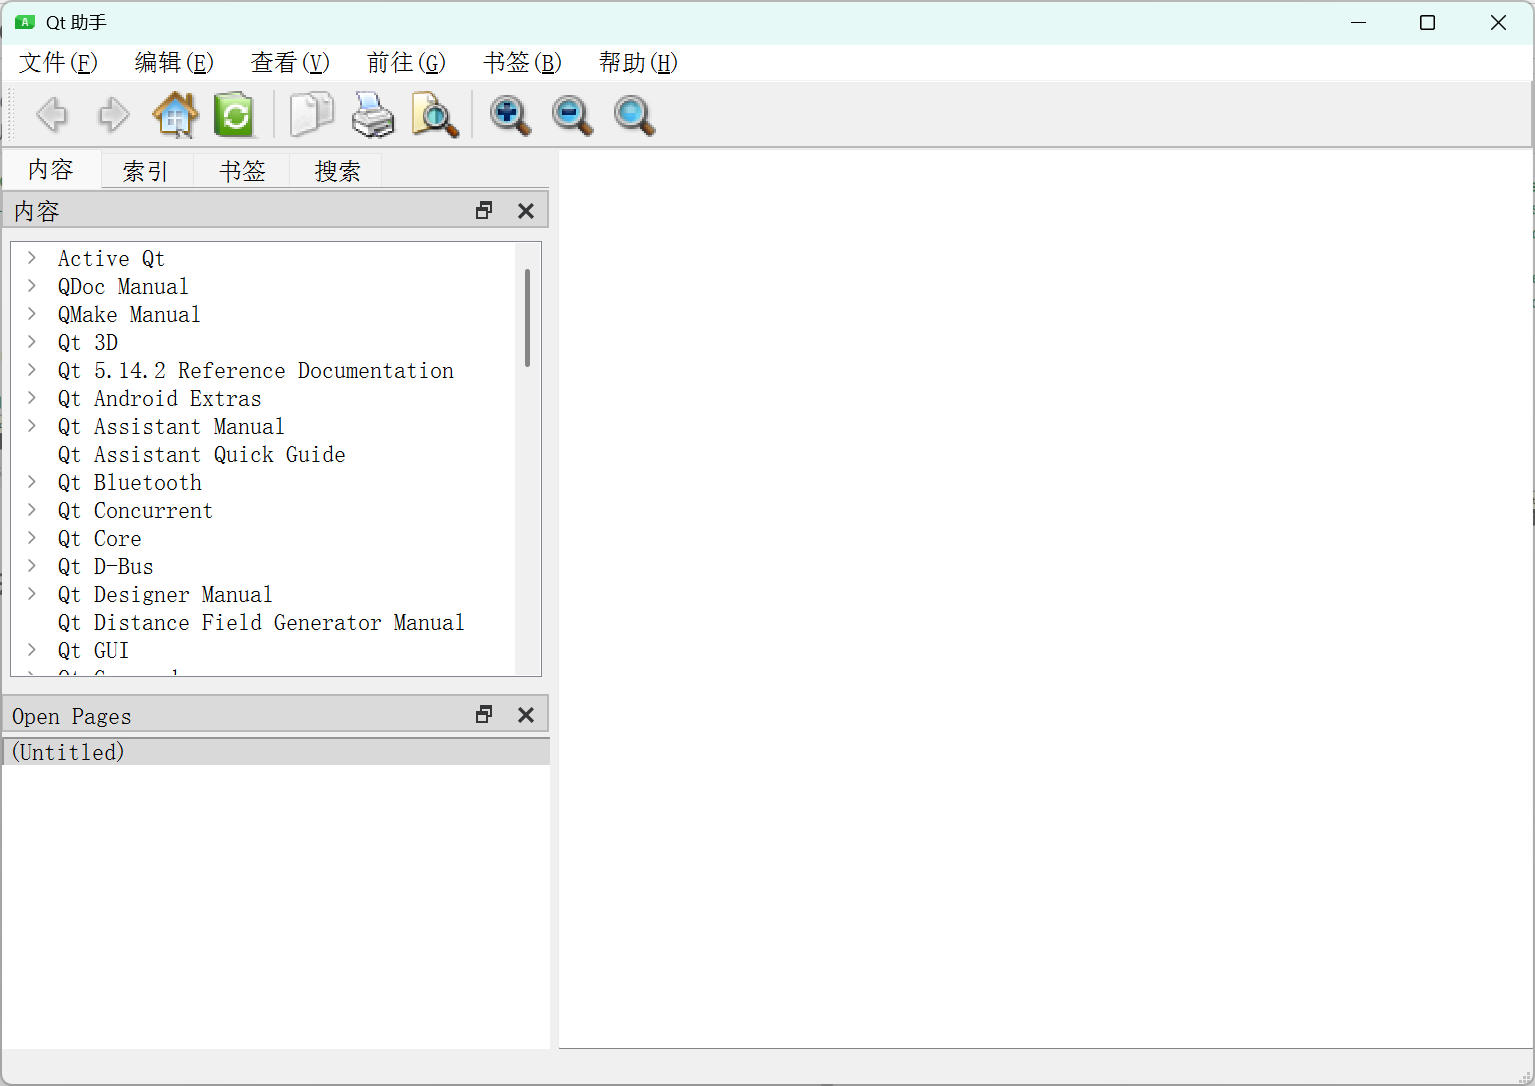Open the 查看(V) menu
This screenshot has height=1086, width=1535.
[x=290, y=63]
